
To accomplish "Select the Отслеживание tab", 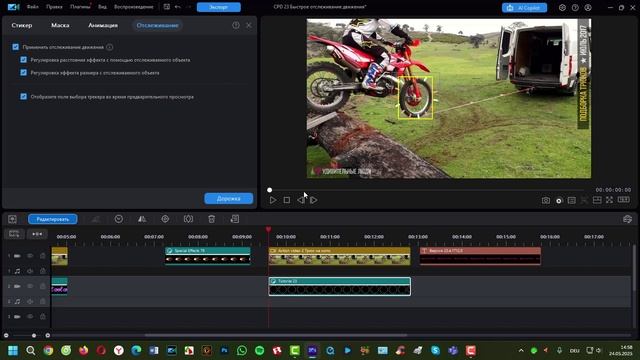I will (x=157, y=25).
